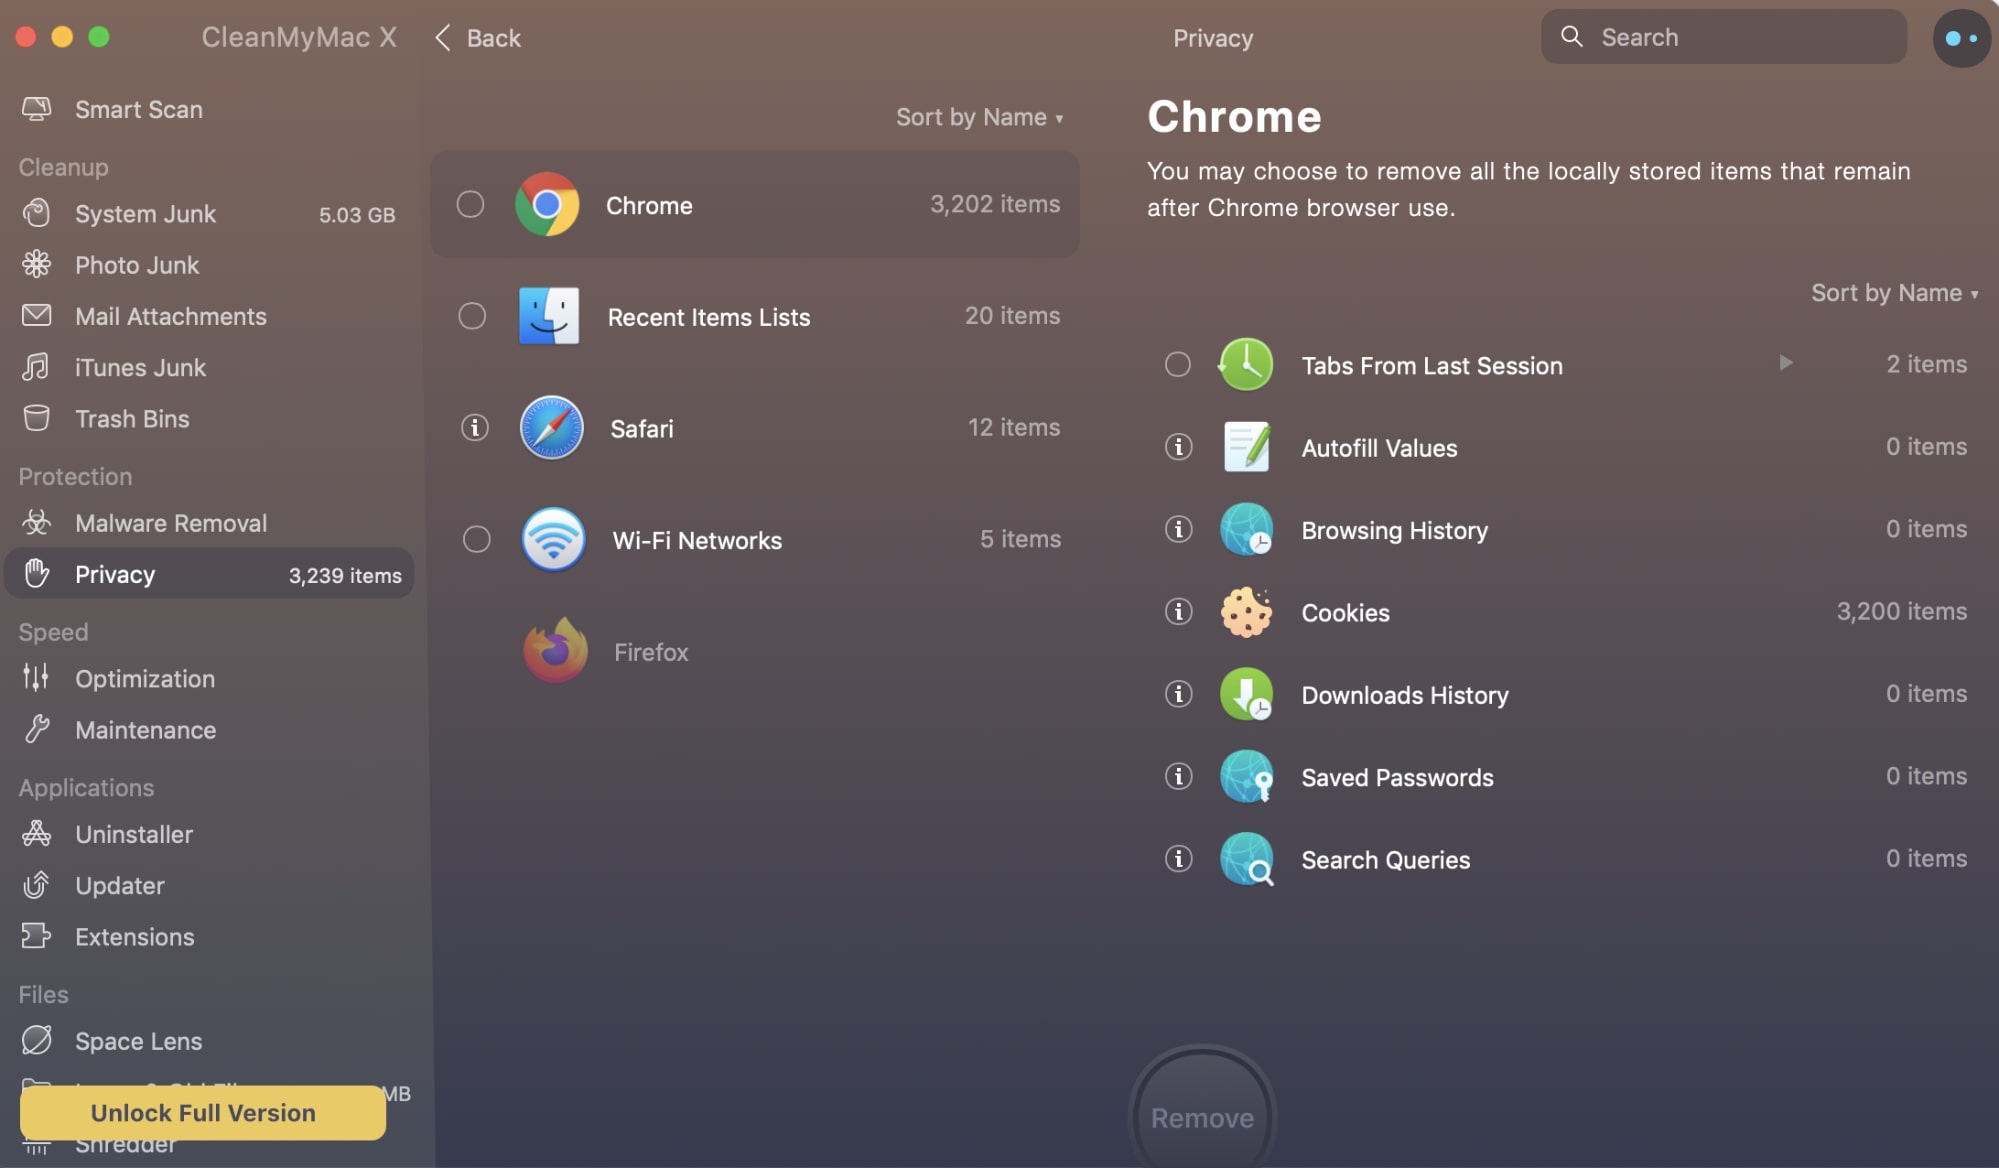The image size is (1999, 1168).
Task: Open Trash Bins module icon
Action: click(37, 418)
